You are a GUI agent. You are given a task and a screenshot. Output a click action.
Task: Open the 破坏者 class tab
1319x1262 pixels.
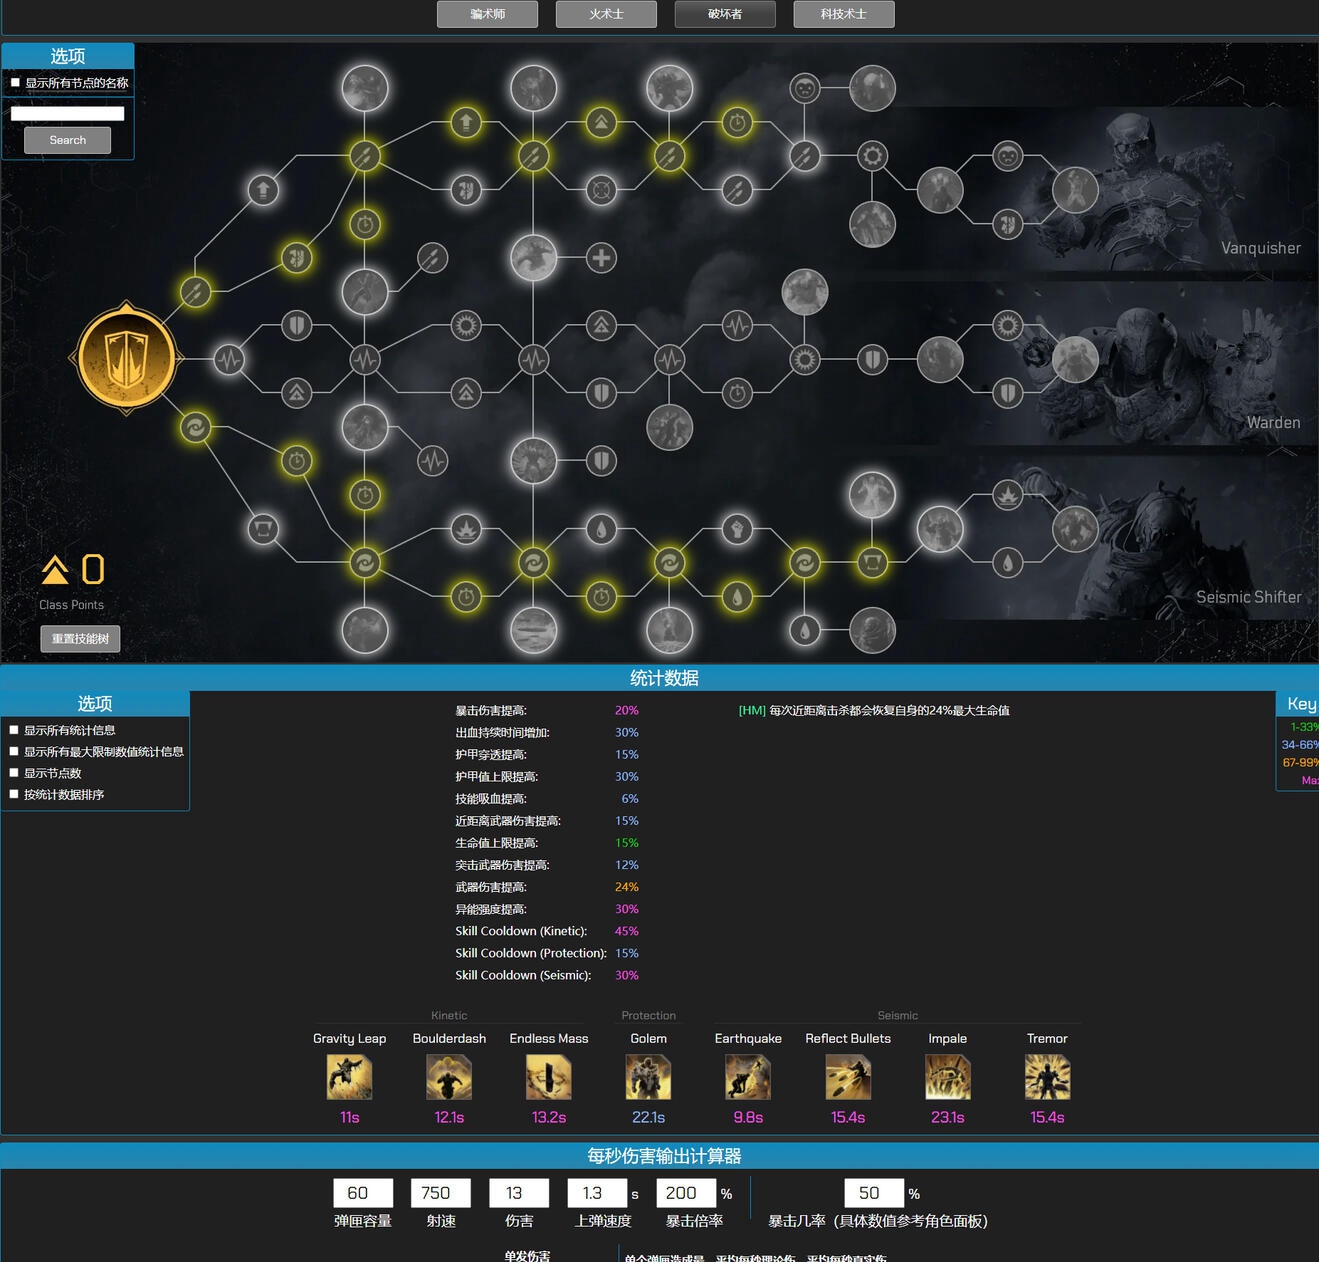[x=725, y=14]
